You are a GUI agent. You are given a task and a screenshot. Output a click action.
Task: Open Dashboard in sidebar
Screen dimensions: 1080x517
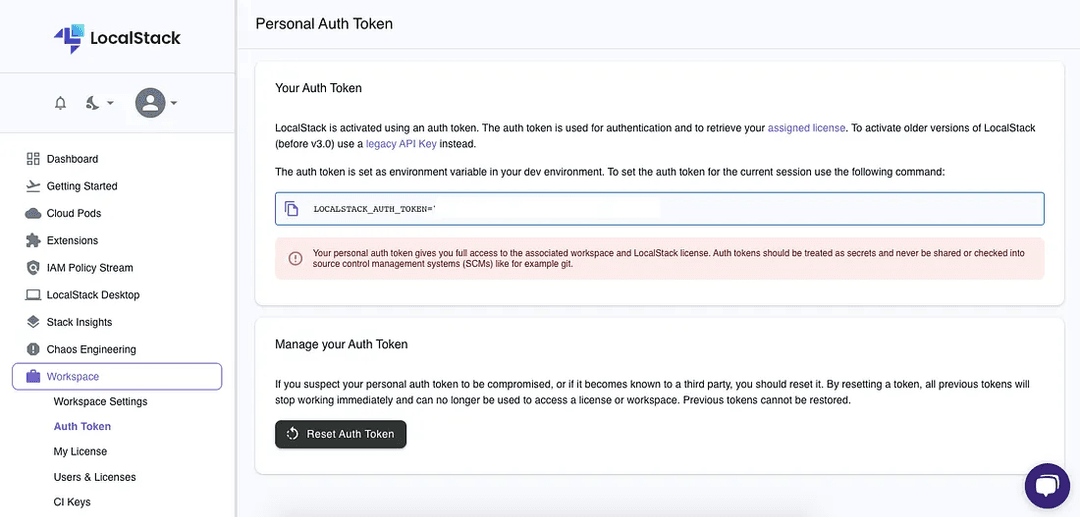point(72,159)
